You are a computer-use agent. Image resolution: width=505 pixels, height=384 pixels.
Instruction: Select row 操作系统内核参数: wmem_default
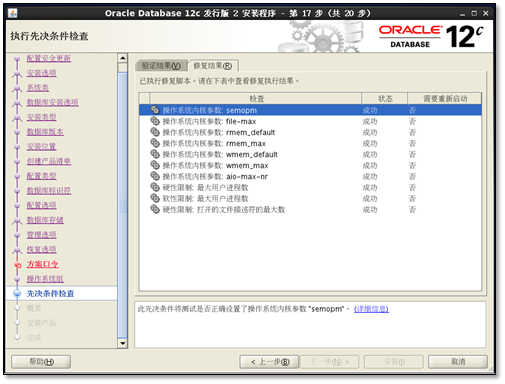click(310, 154)
